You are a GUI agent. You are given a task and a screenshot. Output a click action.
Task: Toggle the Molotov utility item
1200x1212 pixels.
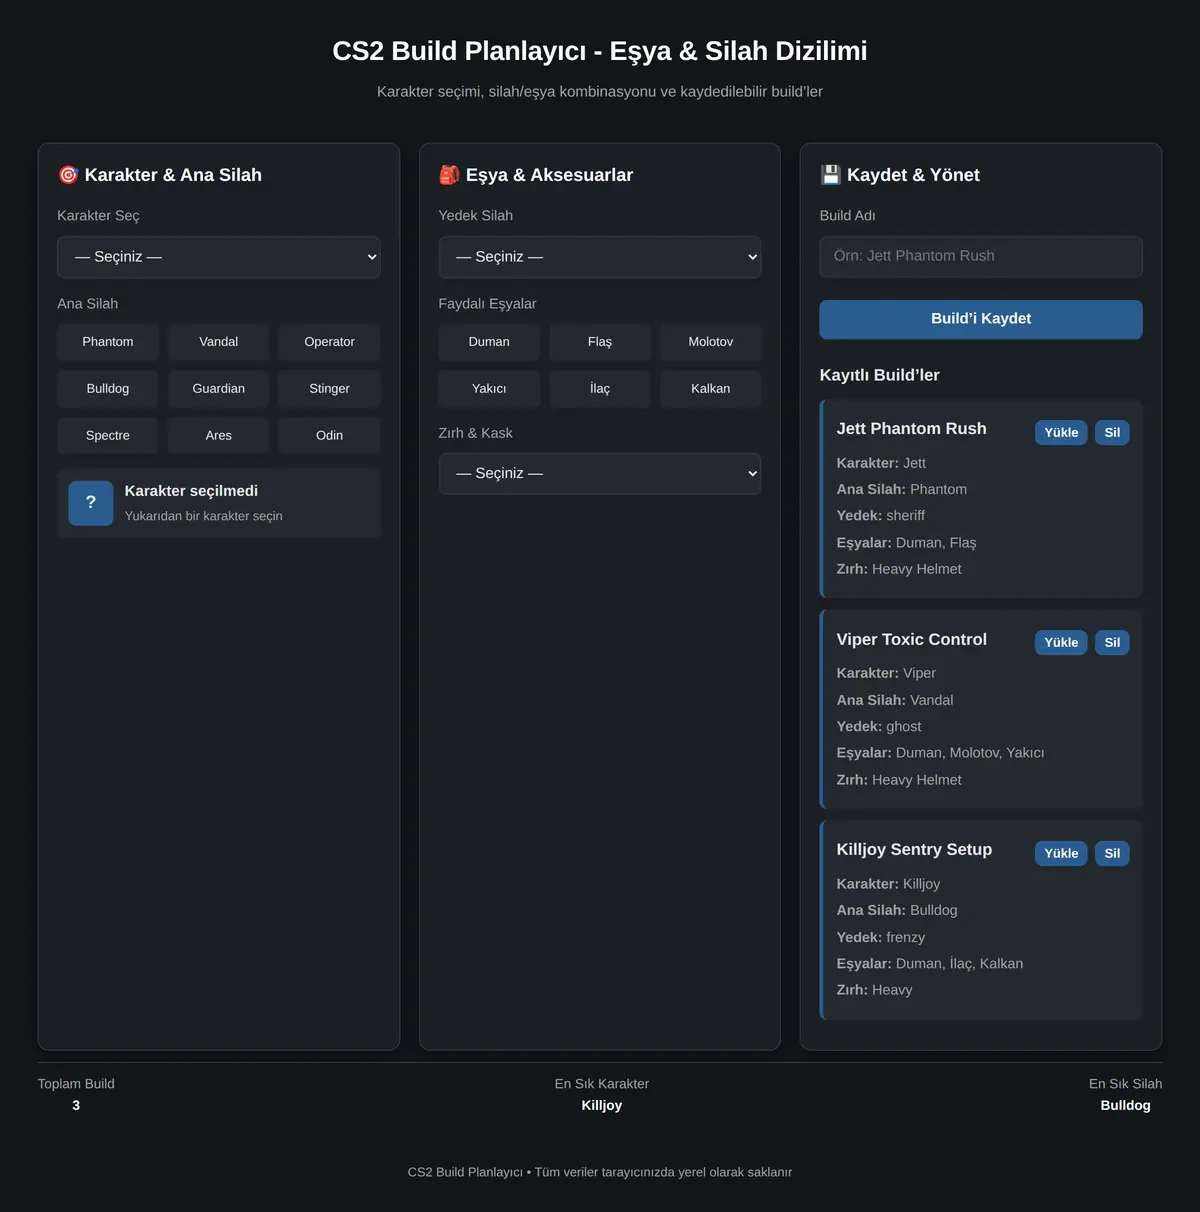pos(711,342)
